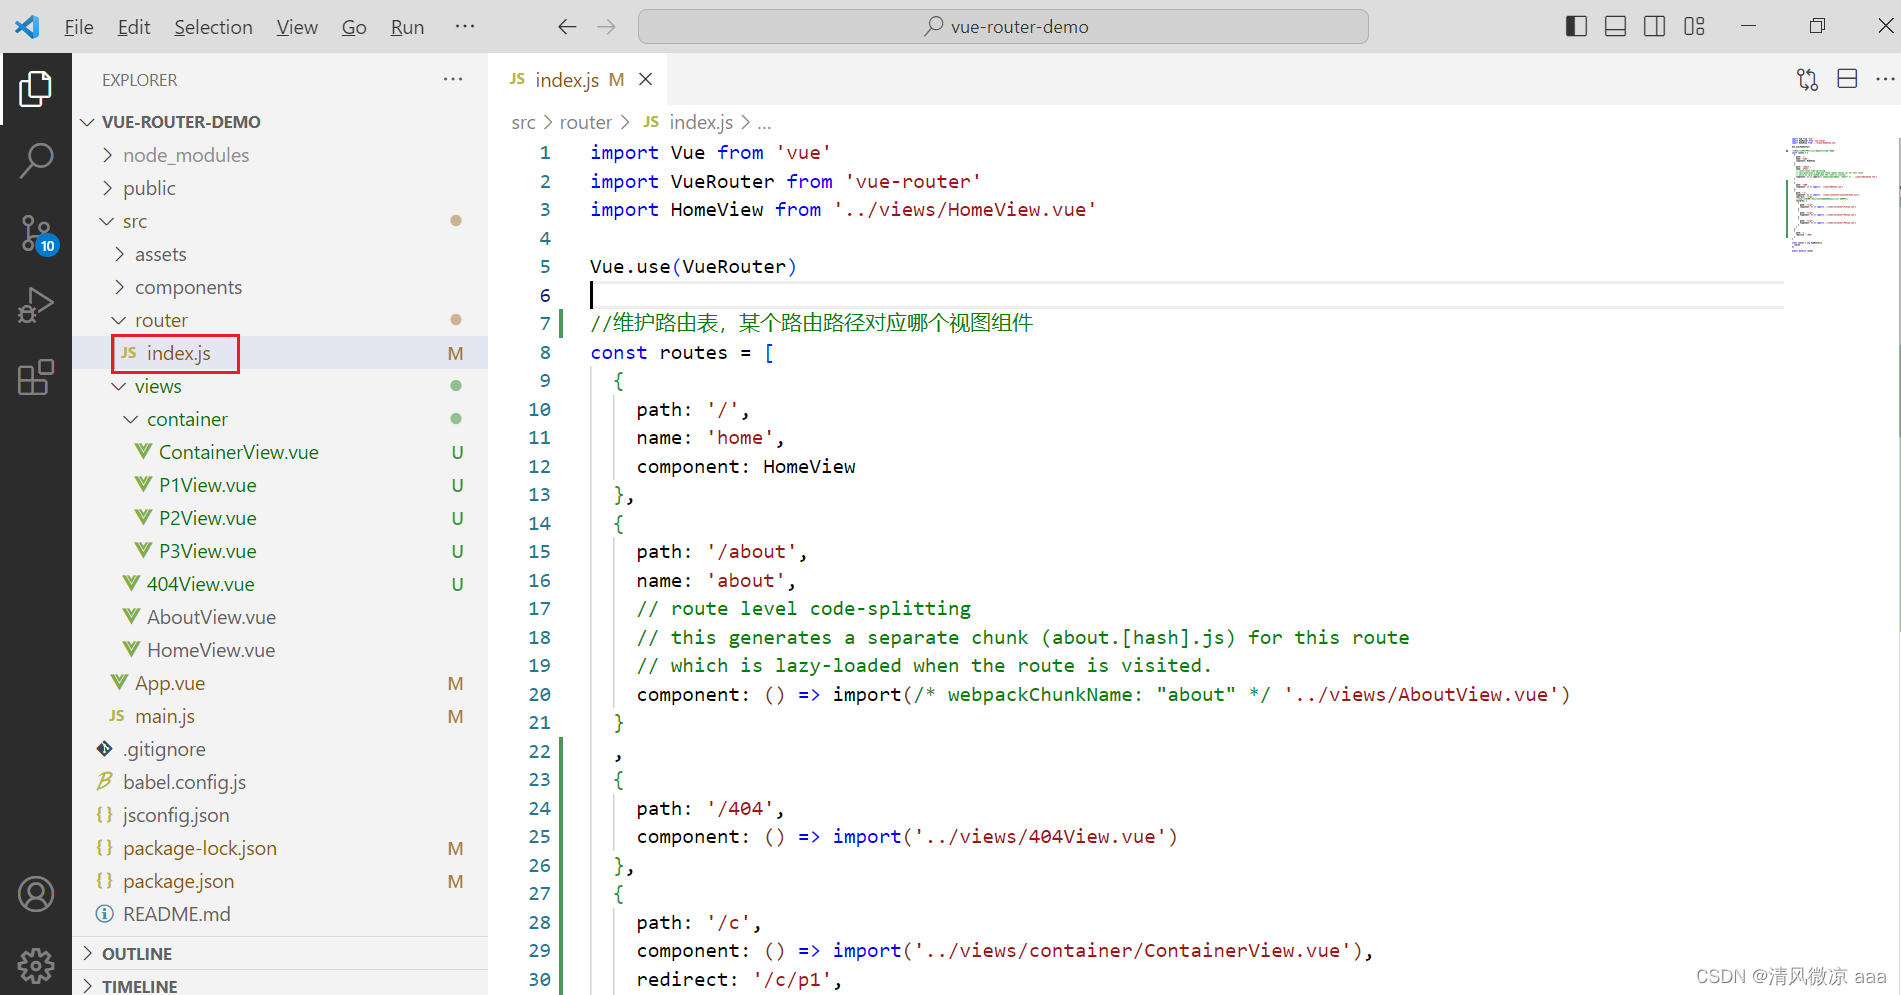This screenshot has height=995, width=1901.
Task: Open the Run and Debug view
Action: click(36, 305)
